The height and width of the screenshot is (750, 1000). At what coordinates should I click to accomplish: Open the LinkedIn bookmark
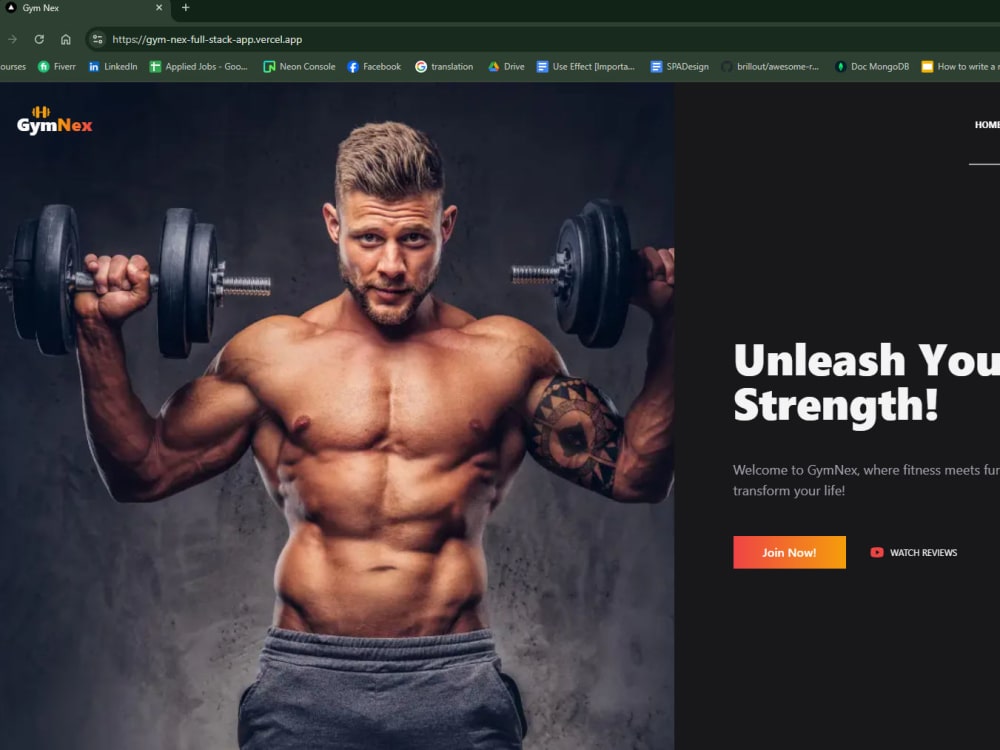click(113, 66)
